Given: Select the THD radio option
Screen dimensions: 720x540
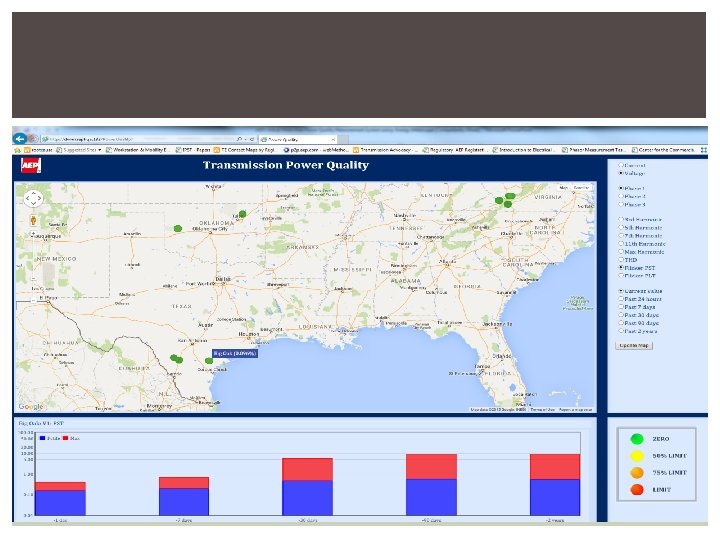Looking at the screenshot, I should click(621, 260).
